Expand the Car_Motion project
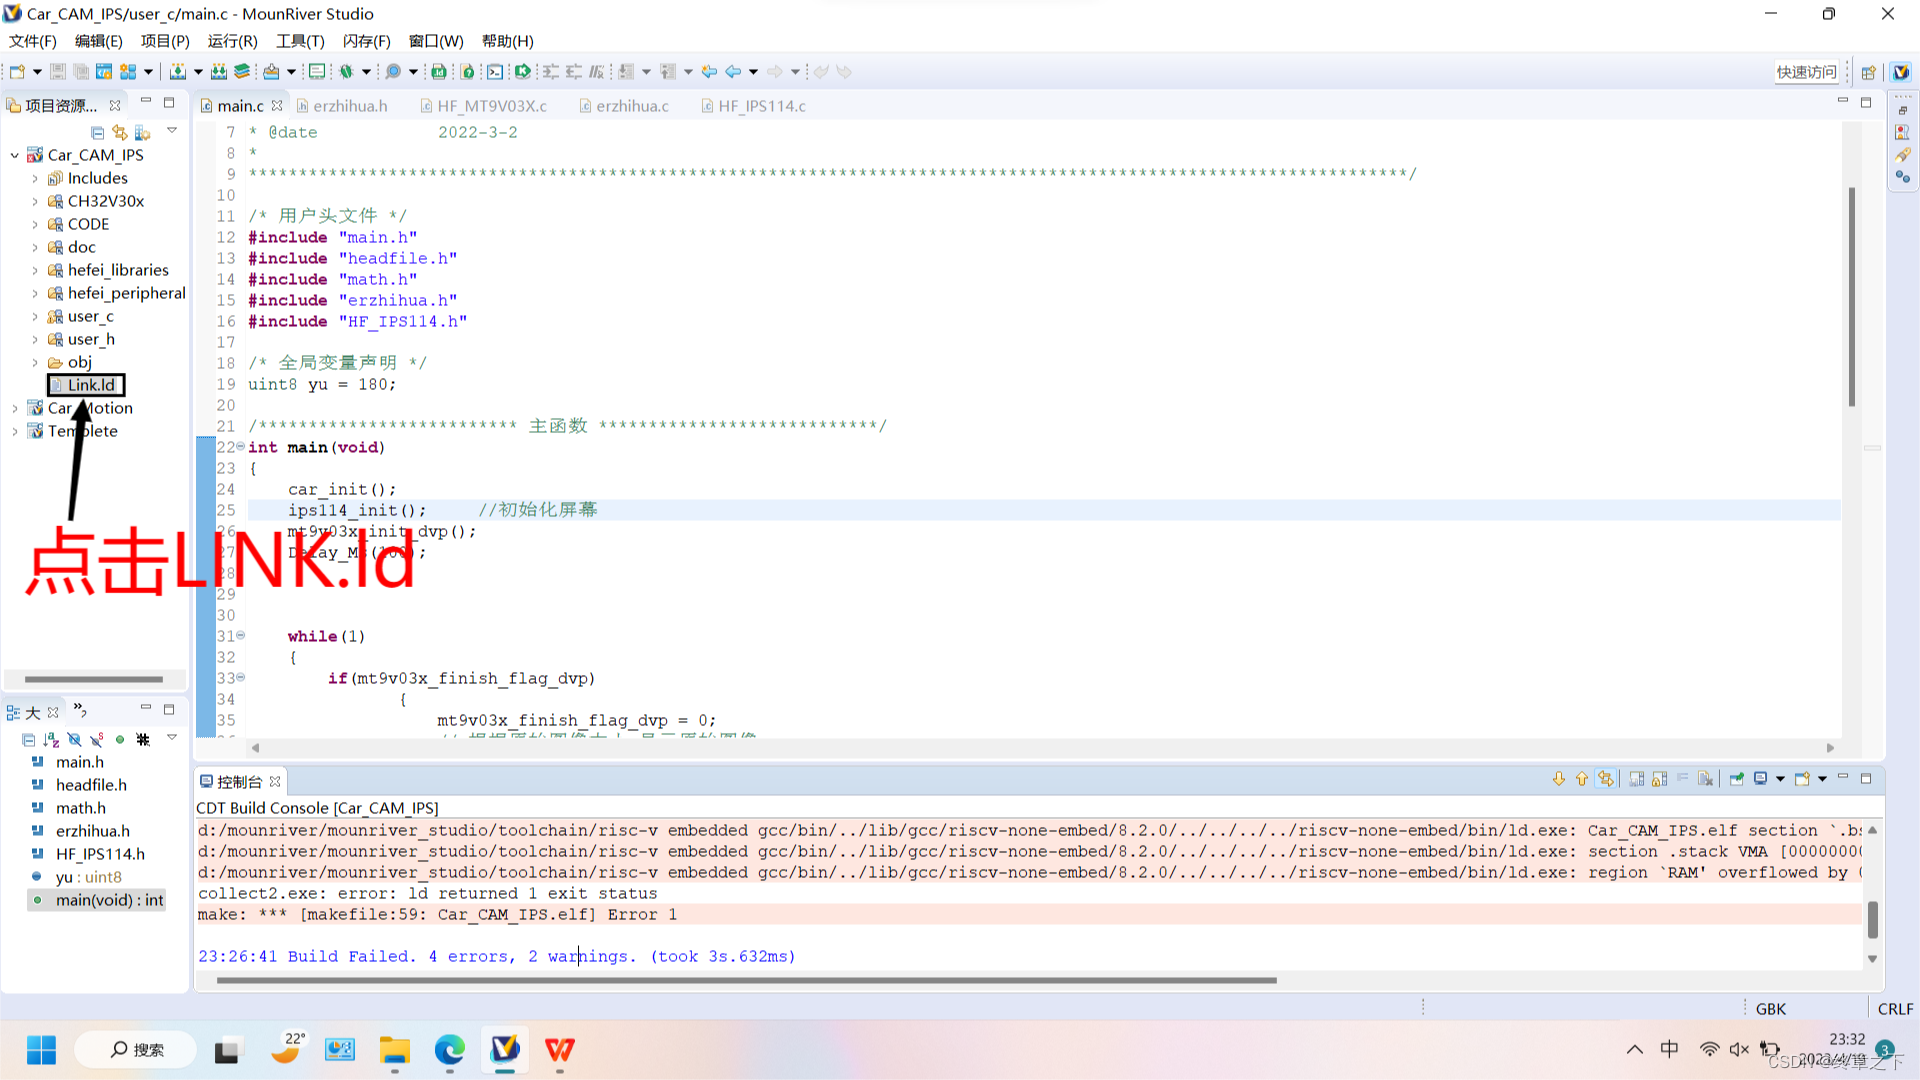1920x1080 pixels. [14, 409]
